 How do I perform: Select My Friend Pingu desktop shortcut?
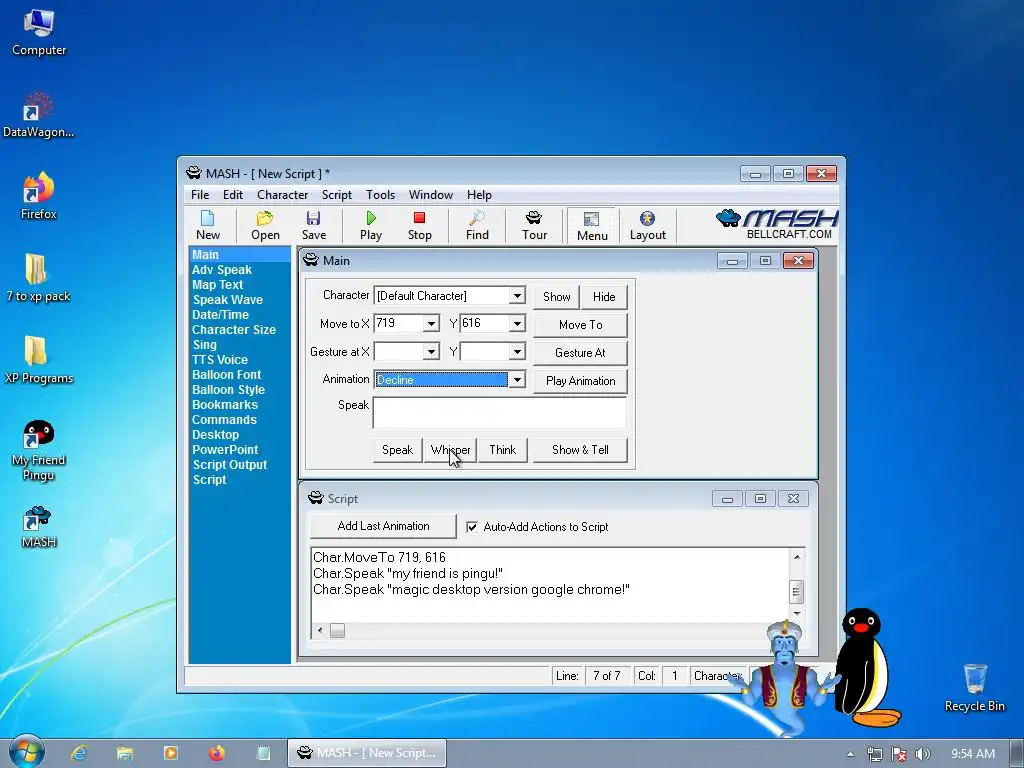[39, 451]
